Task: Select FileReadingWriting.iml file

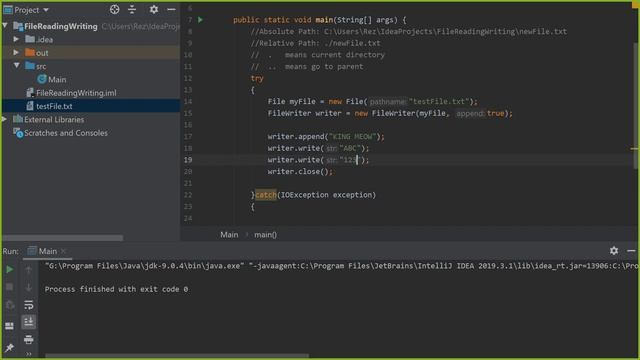Action: (76, 93)
